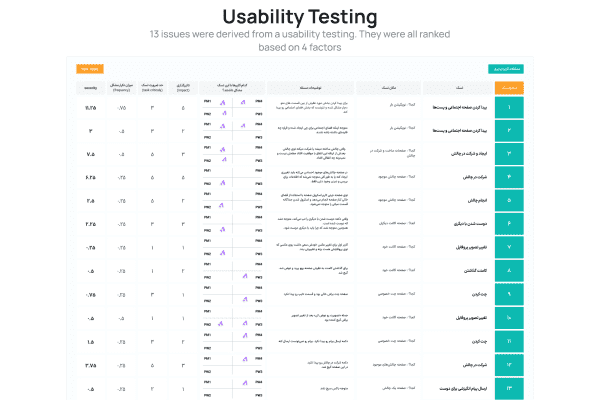The width and height of the screenshot is (600, 400).
Task: Click the teal number cell for issue 1
Action: [509, 108]
